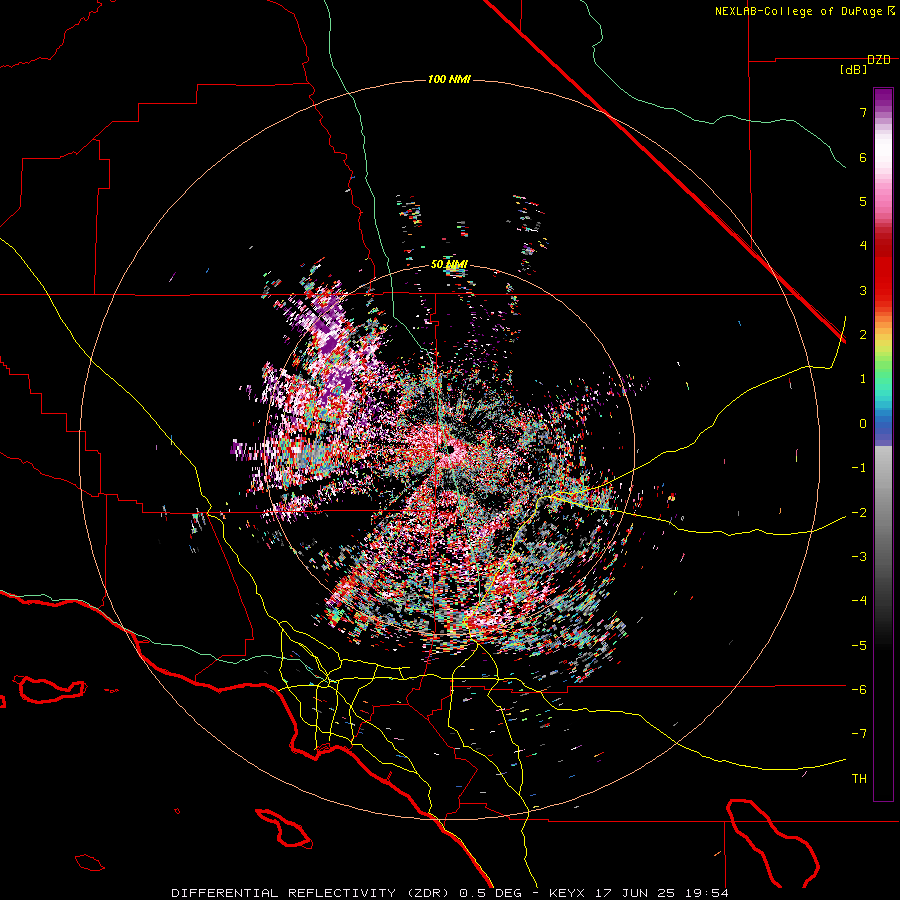Click the "DIFFERENTIAL REFLECTIVITY (ZDR)" title text
This screenshot has height=900, width=900.
click(312, 893)
